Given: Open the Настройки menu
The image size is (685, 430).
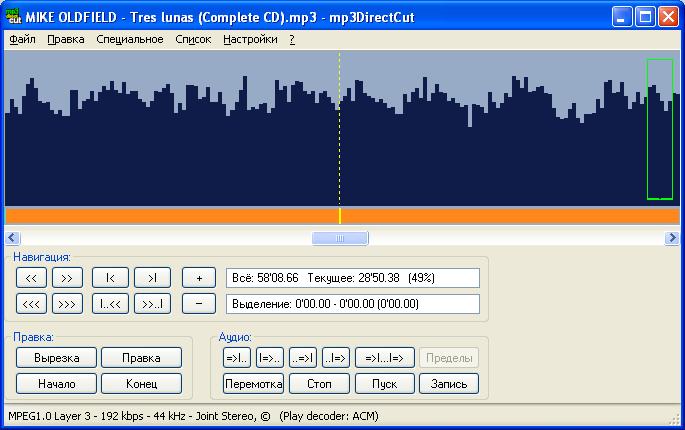Looking at the screenshot, I should pos(250,40).
